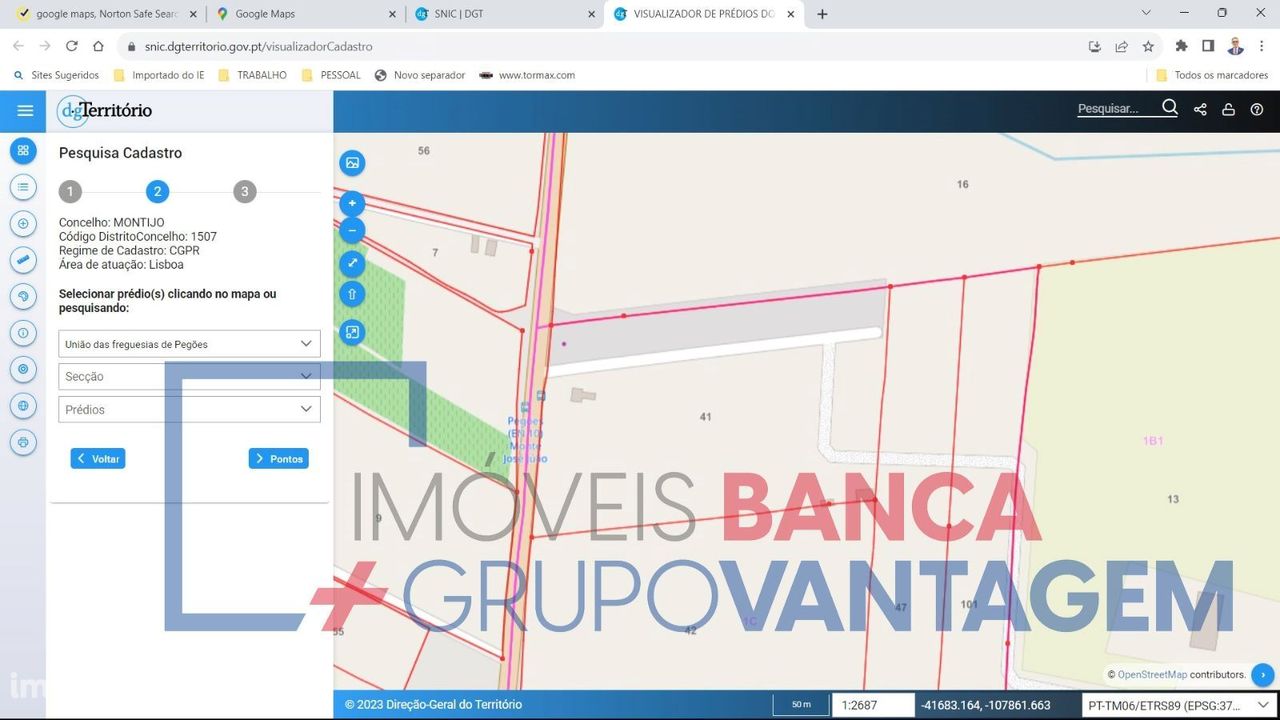Screen dimensions: 1280x720
Task: Open the palette drawing tool icon
Action: [23, 296]
